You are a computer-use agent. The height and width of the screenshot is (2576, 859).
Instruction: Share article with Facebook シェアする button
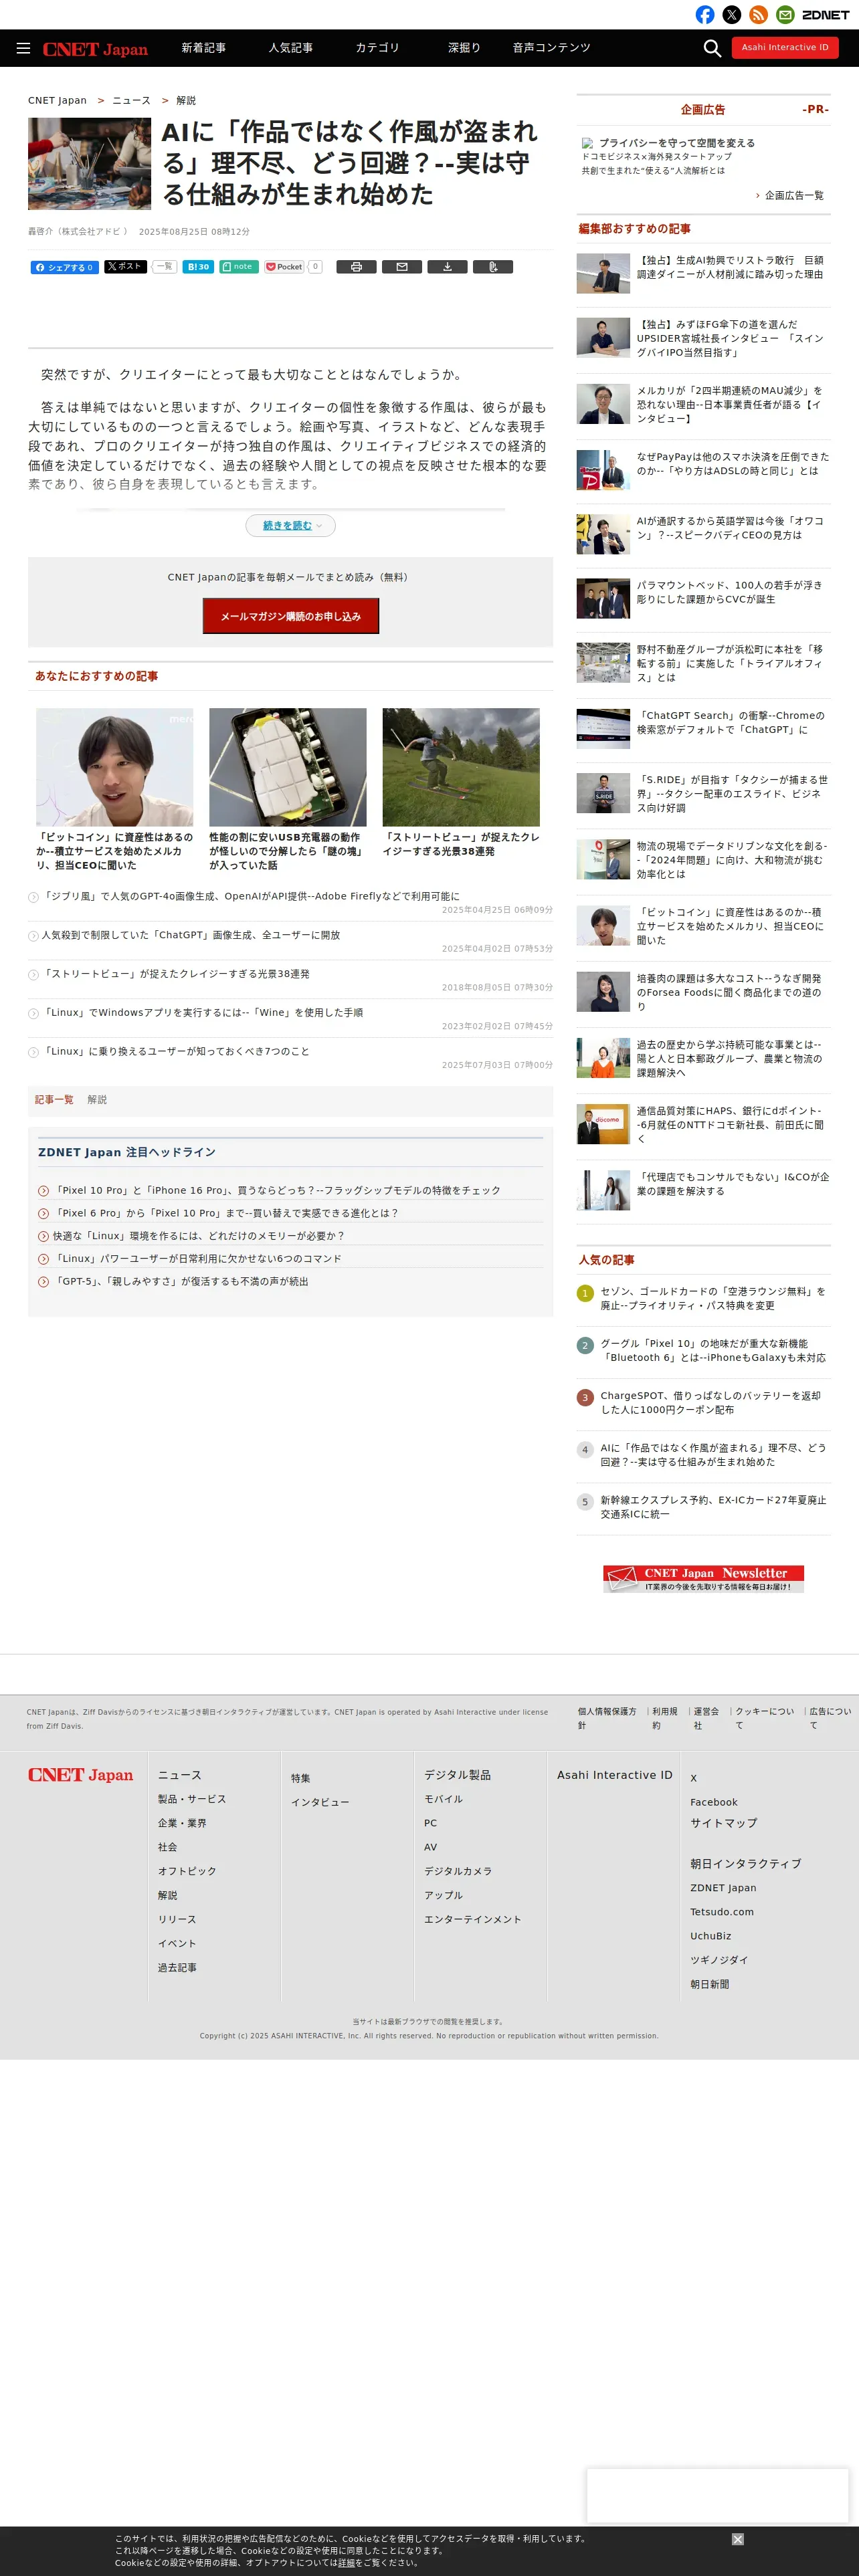[65, 267]
